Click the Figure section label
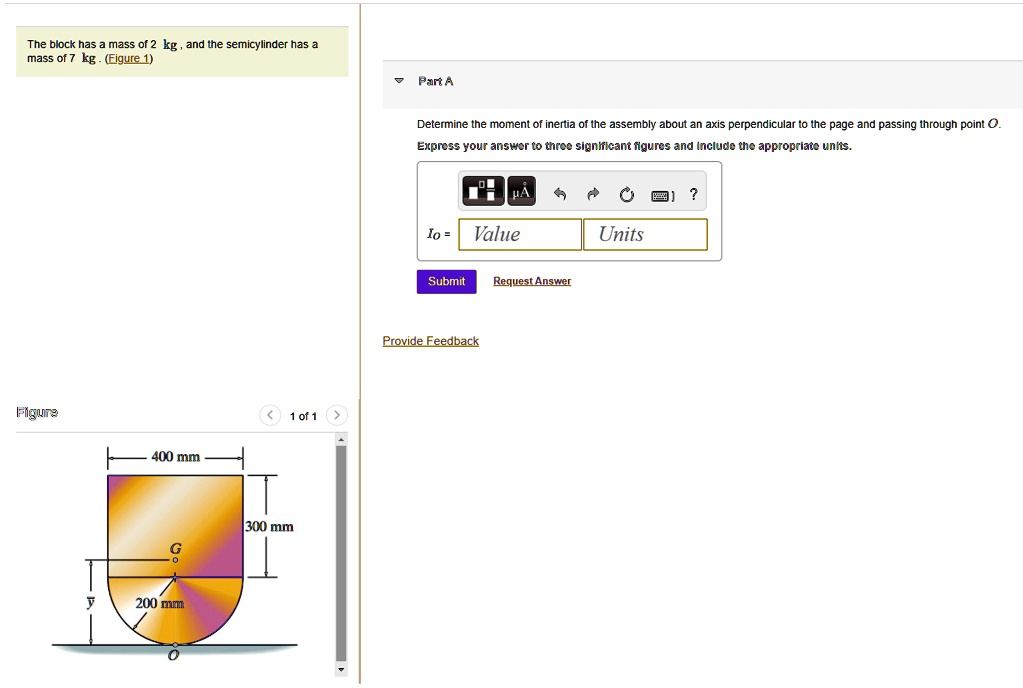This screenshot has height=688, width=1023. (x=37, y=412)
